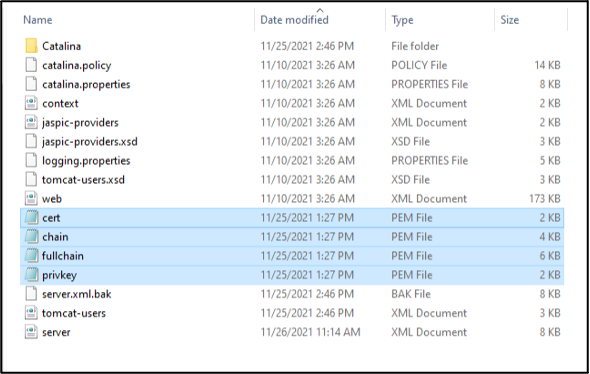The width and height of the screenshot is (590, 374).
Task: Click the catalina.properties file name
Action: (86, 85)
